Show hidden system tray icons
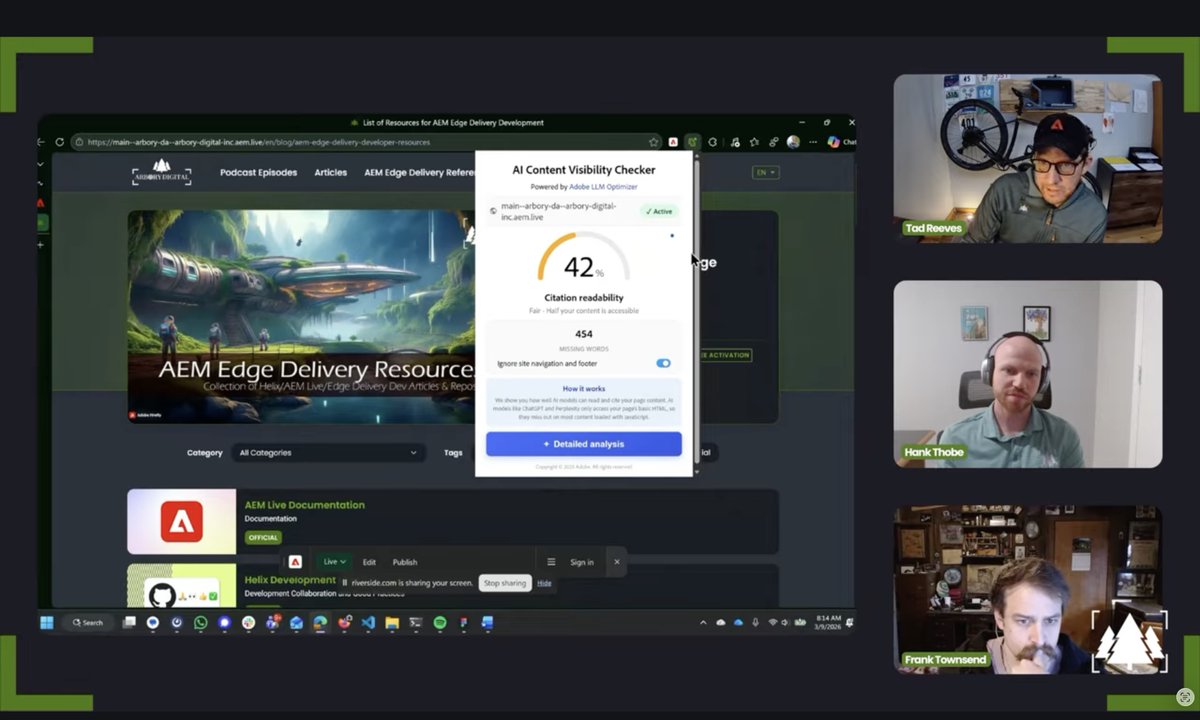The height and width of the screenshot is (720, 1200). (703, 622)
